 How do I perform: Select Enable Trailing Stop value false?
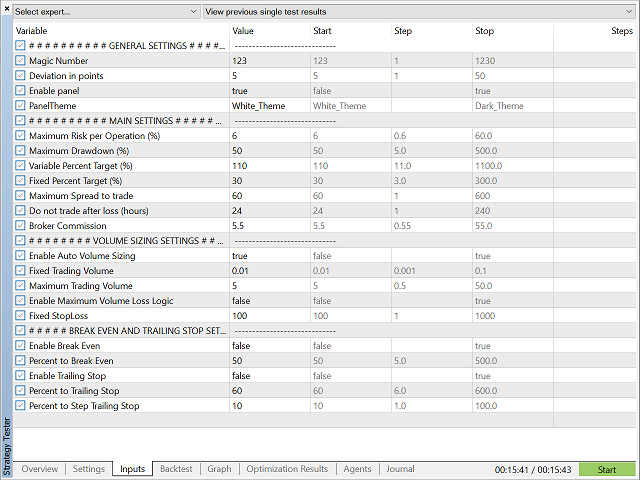coord(241,376)
